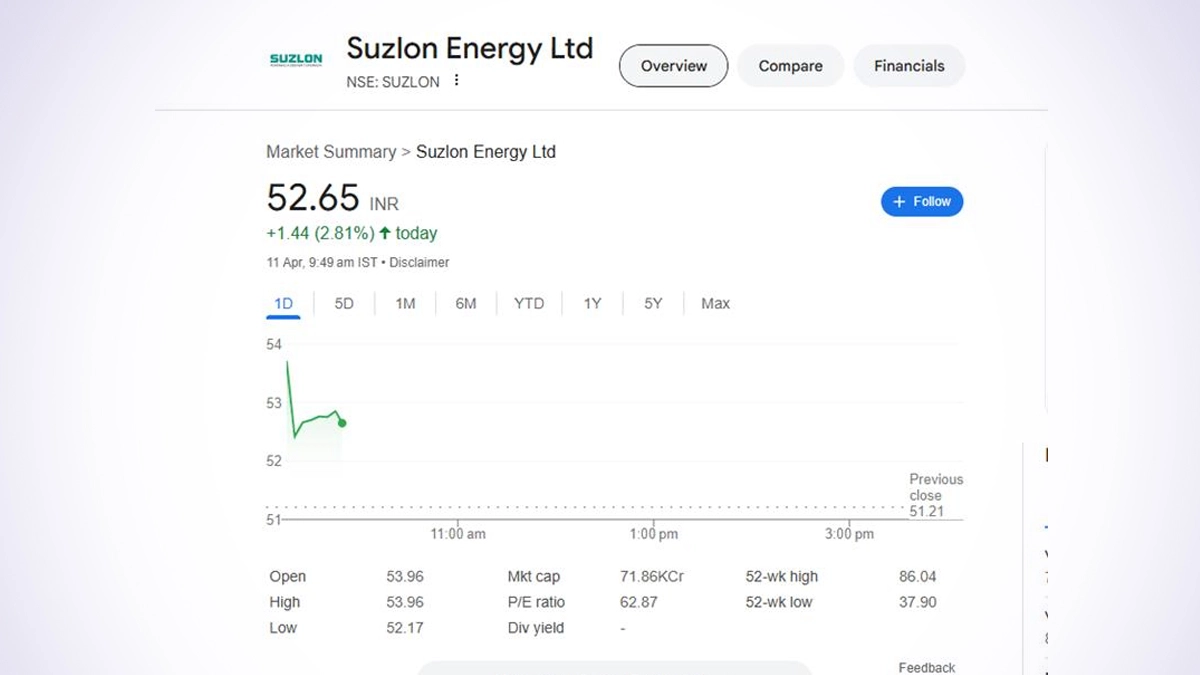View the Max chart range
Viewport: 1200px width, 675px height.
(715, 303)
